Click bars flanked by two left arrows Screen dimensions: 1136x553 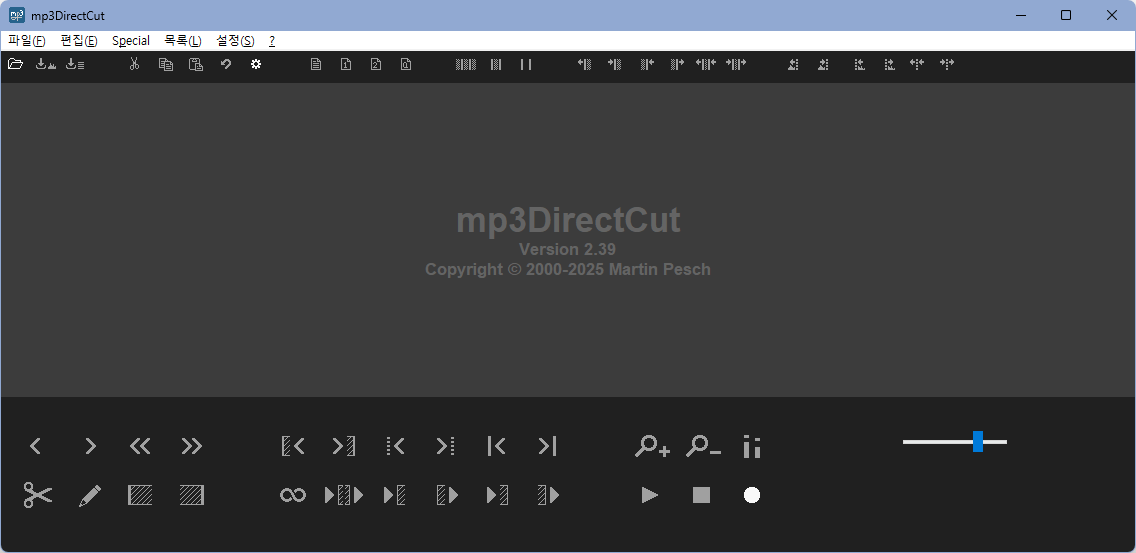pyautogui.click(x=706, y=65)
